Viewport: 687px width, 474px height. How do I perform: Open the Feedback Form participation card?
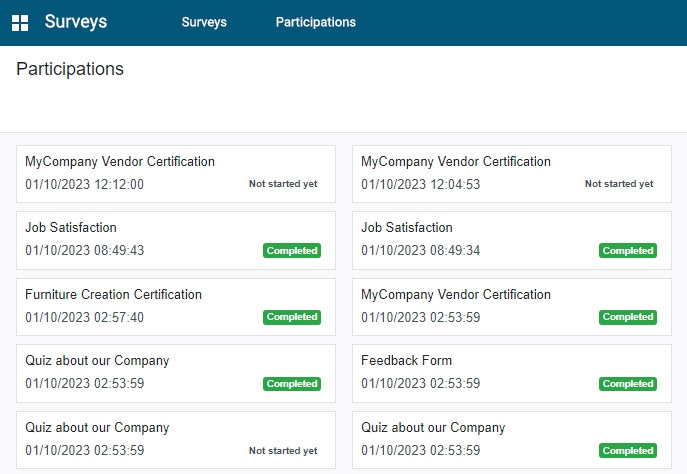[x=512, y=373]
